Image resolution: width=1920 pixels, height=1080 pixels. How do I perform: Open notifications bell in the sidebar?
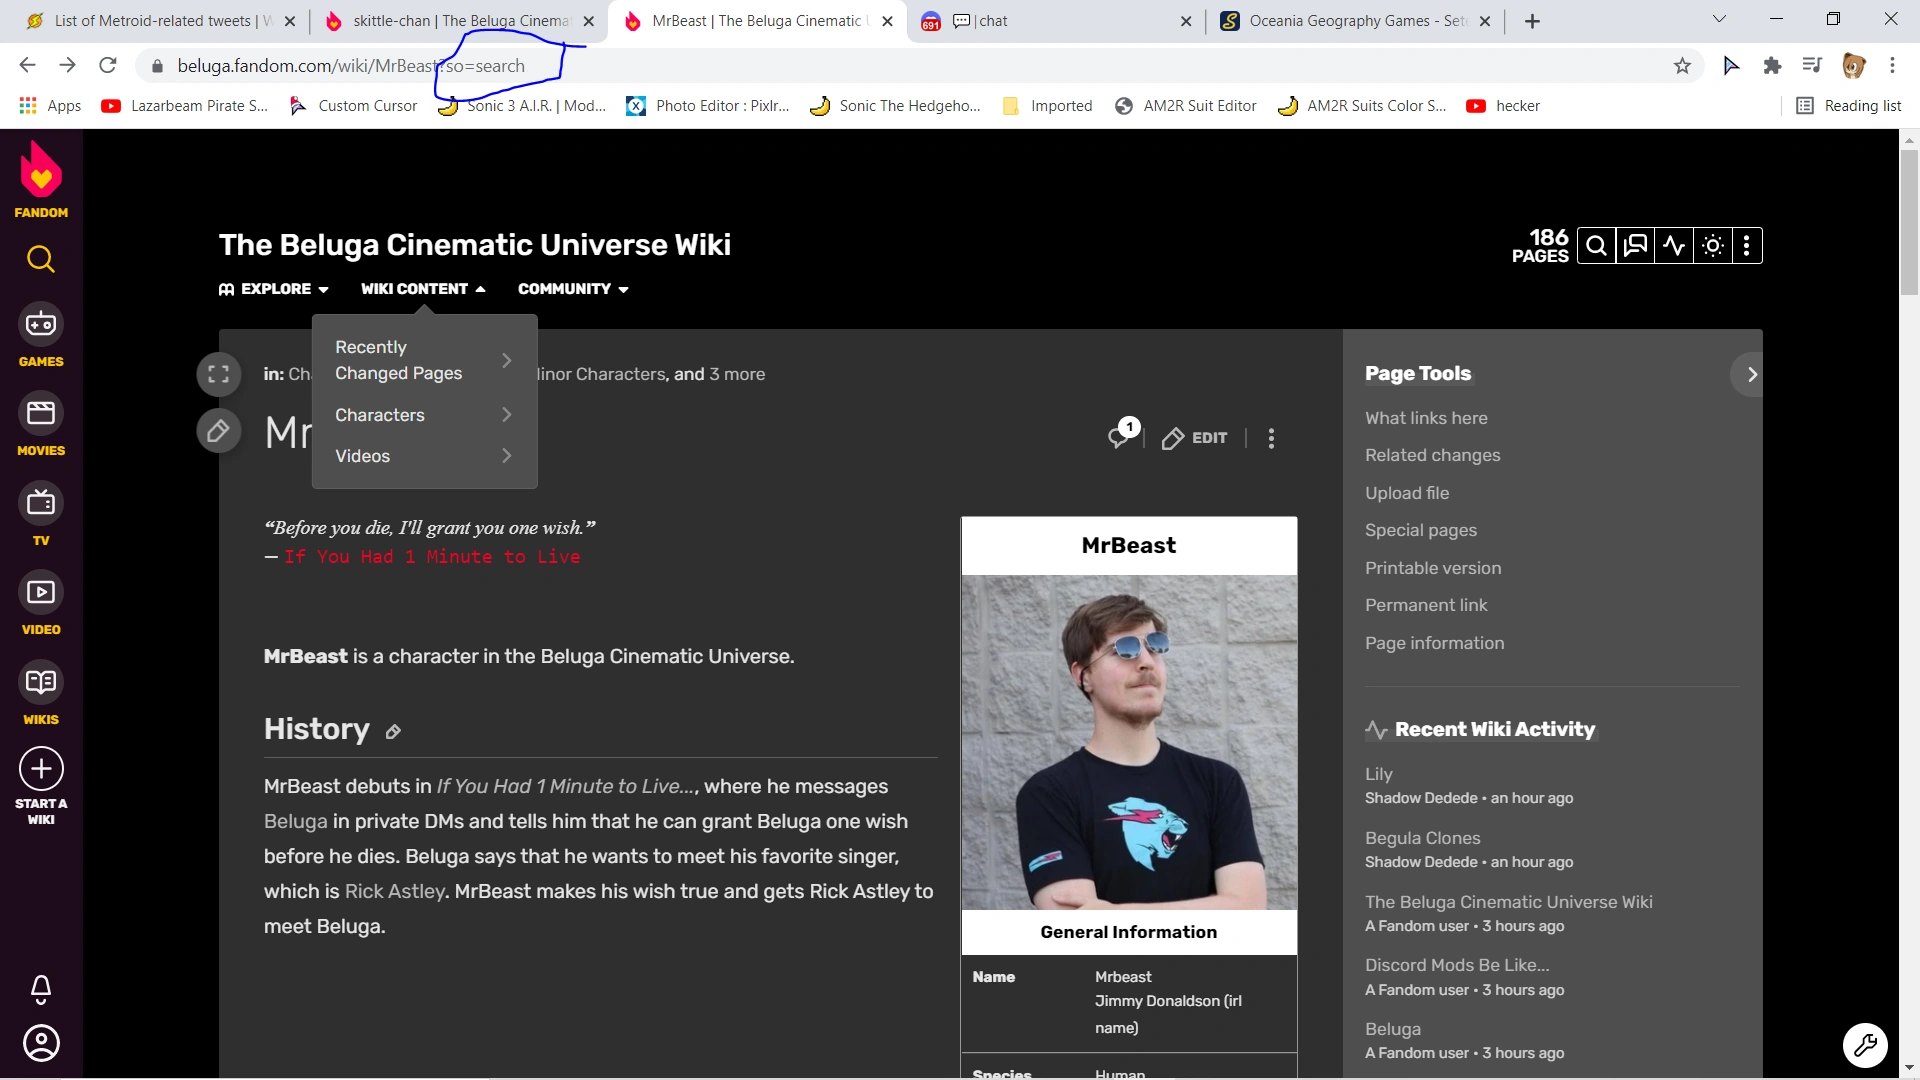pyautogui.click(x=40, y=990)
